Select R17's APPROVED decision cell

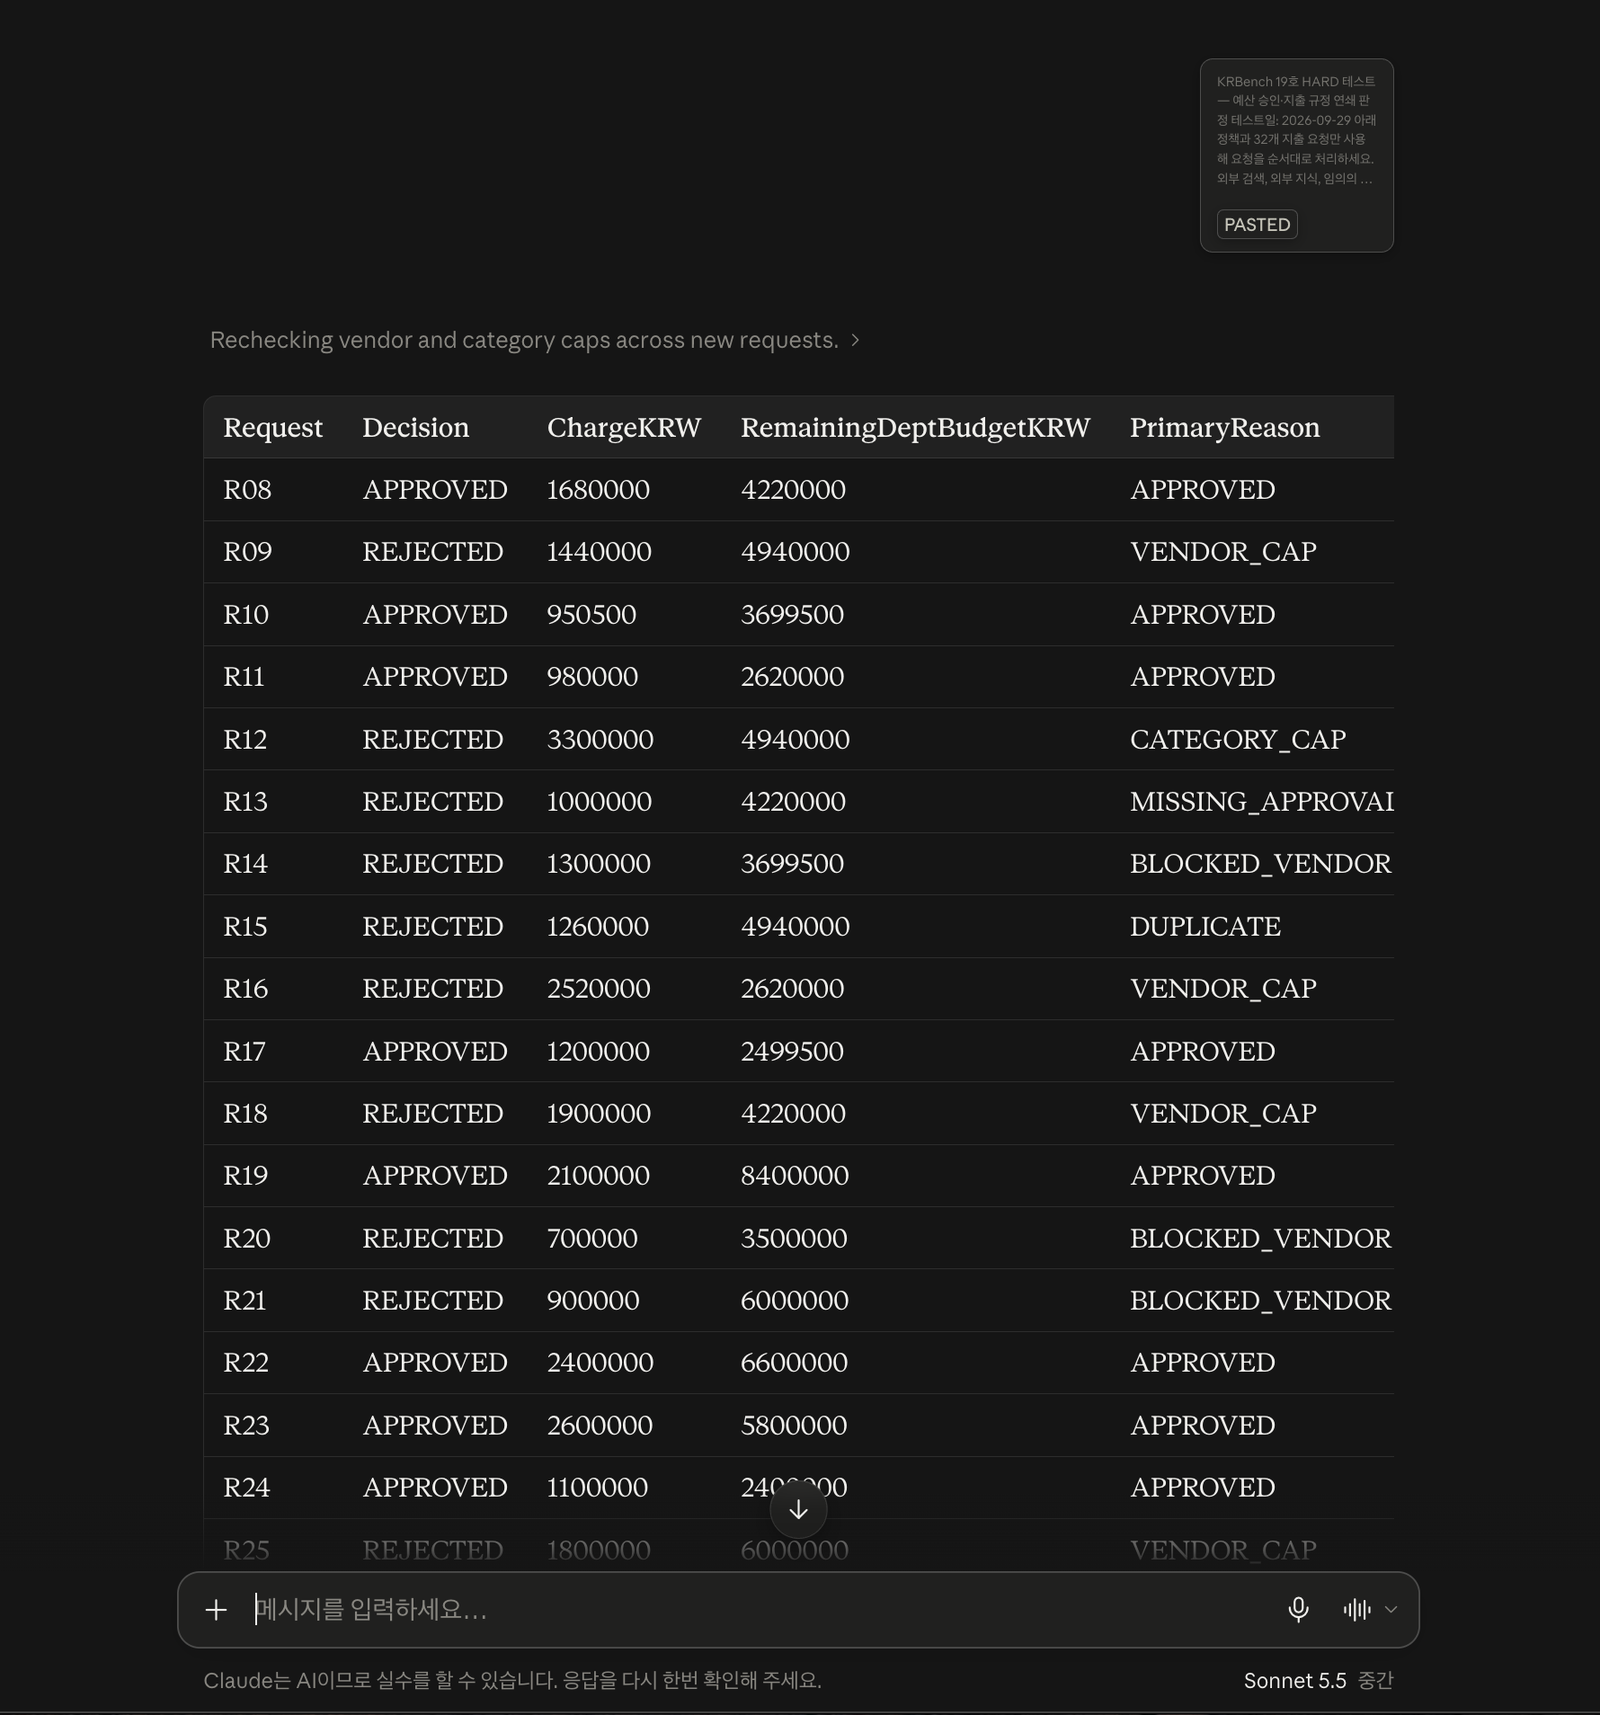coord(435,1052)
